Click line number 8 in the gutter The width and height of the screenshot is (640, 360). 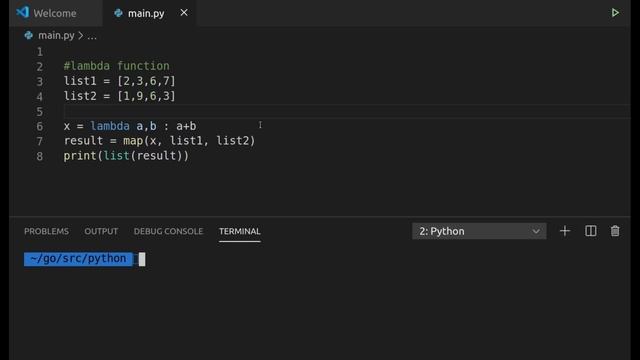point(40,156)
